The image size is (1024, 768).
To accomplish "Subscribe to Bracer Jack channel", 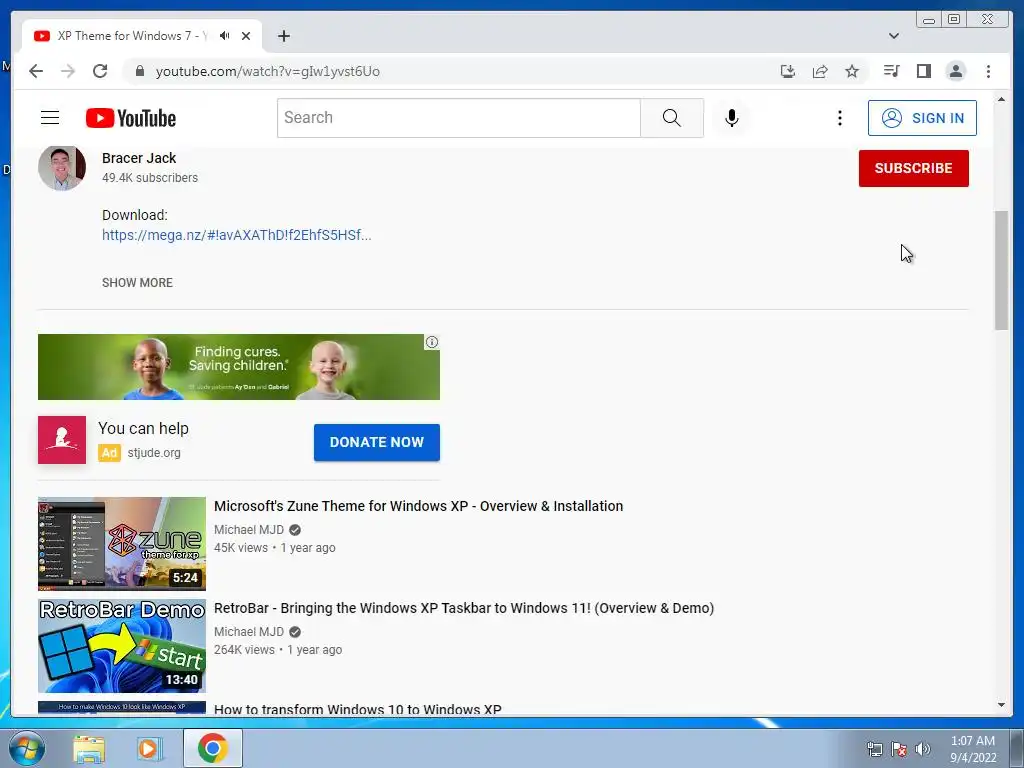I will (x=914, y=168).
